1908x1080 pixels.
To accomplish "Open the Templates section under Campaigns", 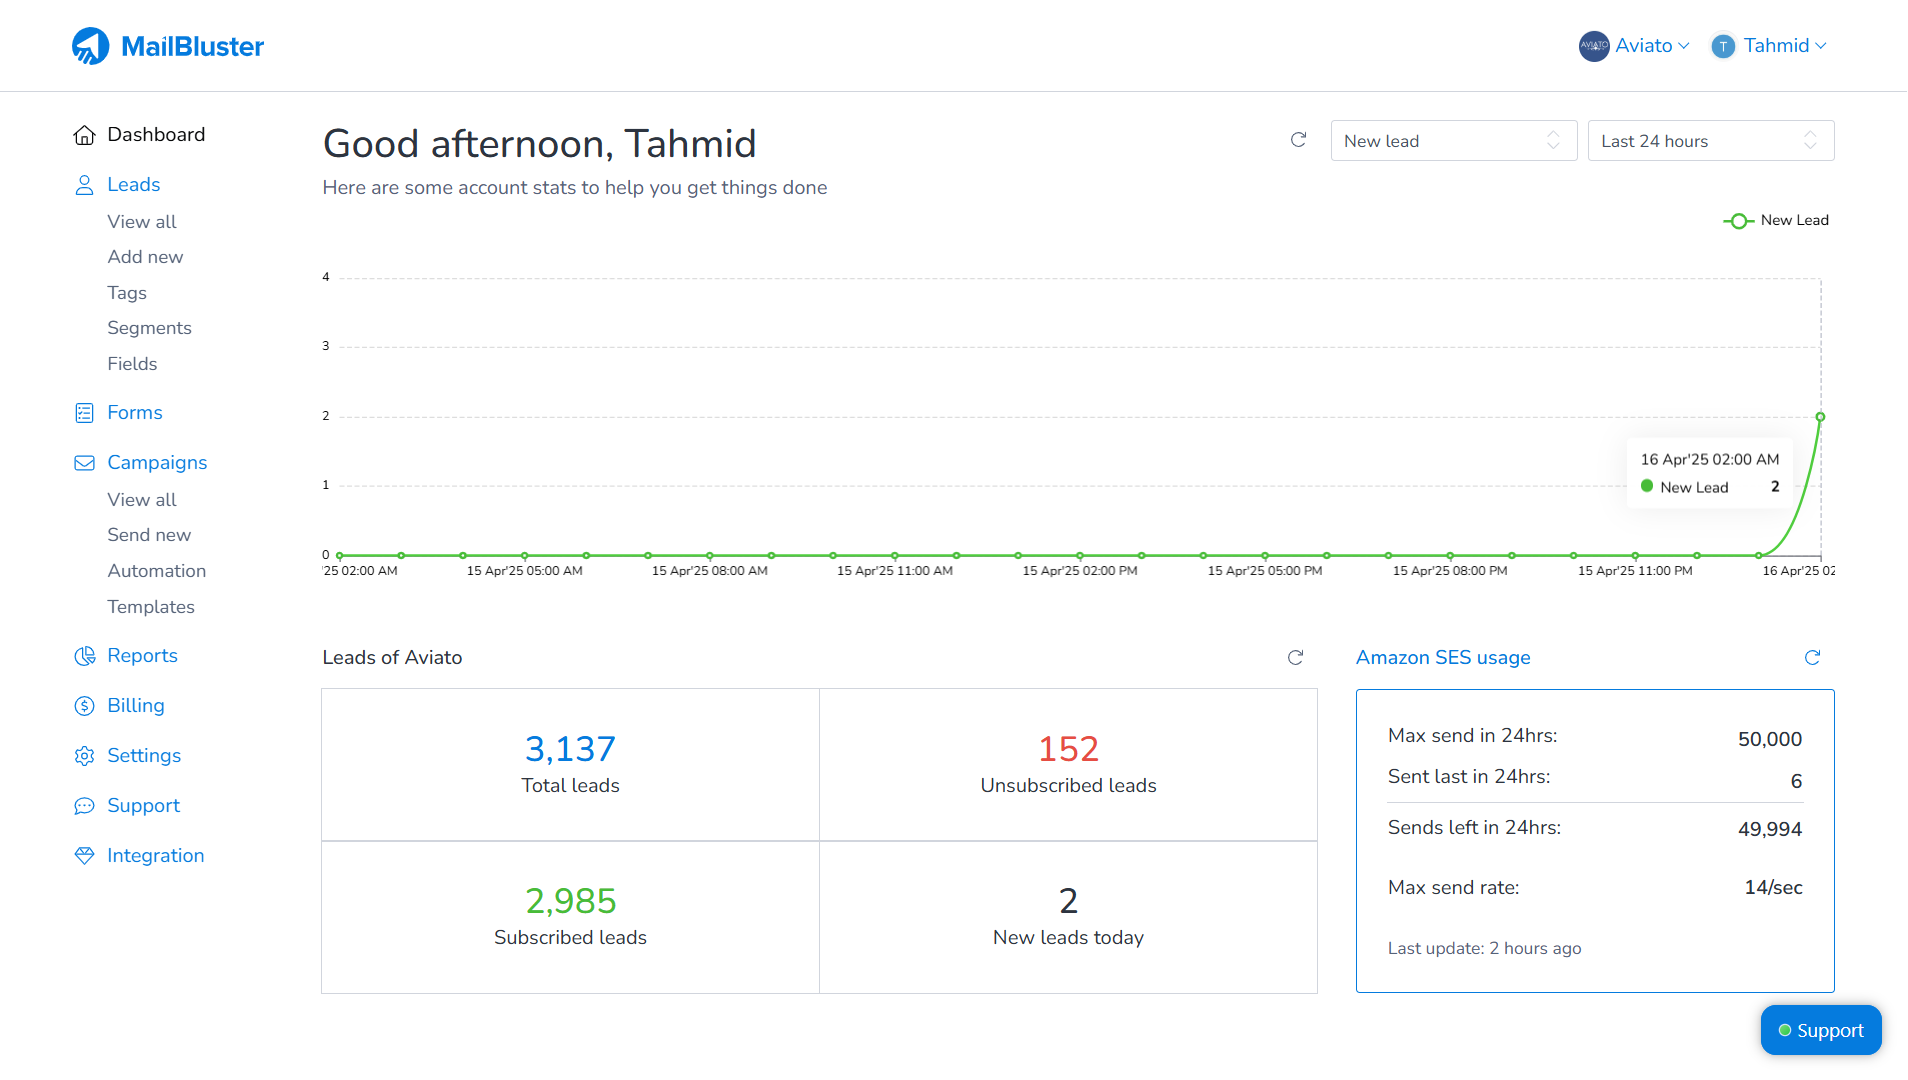I will [151, 606].
